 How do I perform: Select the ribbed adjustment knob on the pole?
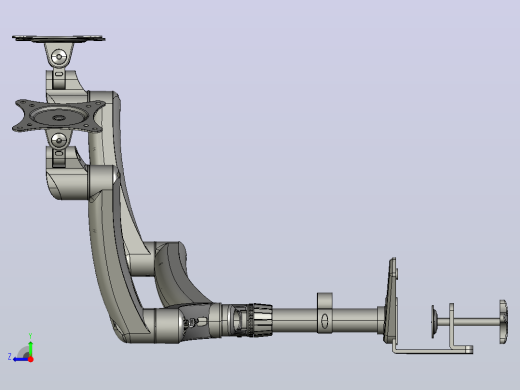259,320
